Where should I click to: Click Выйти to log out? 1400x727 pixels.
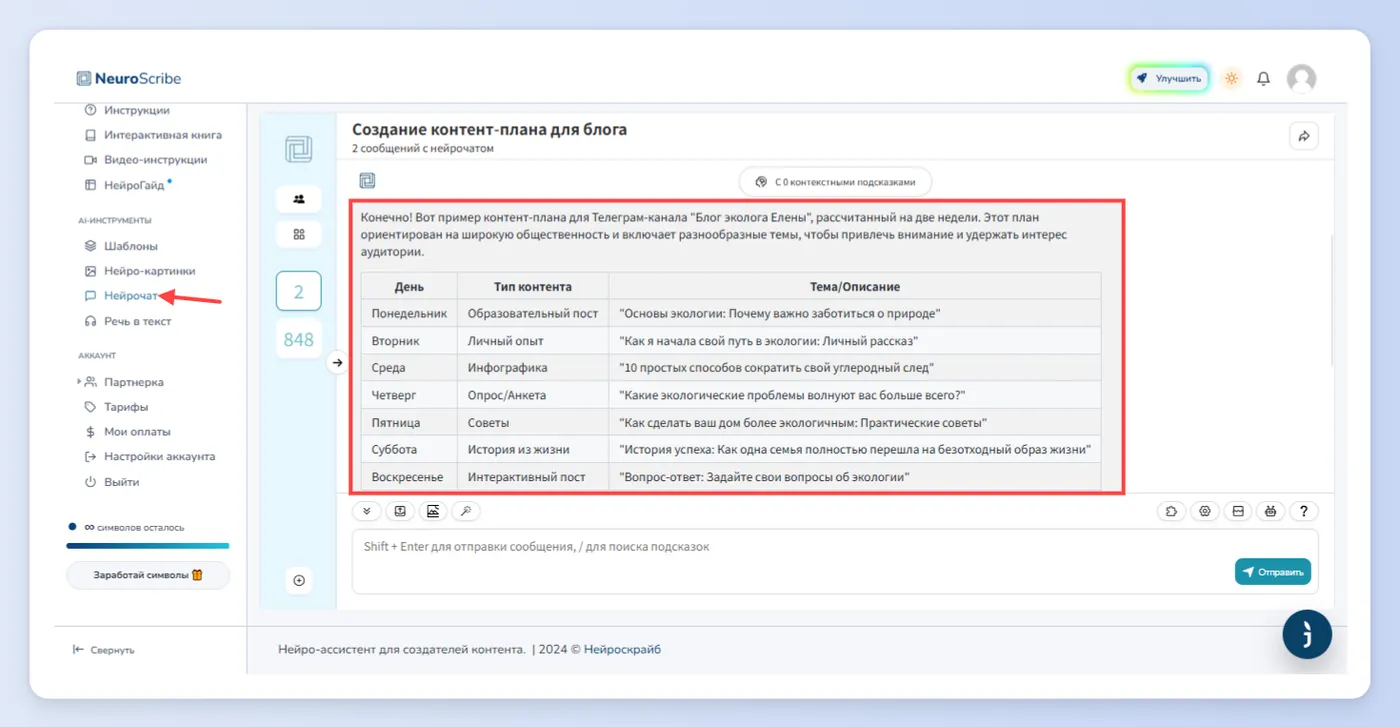click(112, 482)
